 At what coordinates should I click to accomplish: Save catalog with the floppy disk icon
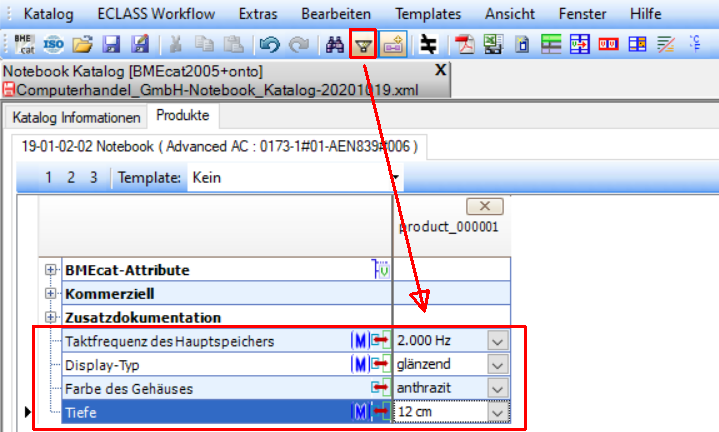[112, 45]
